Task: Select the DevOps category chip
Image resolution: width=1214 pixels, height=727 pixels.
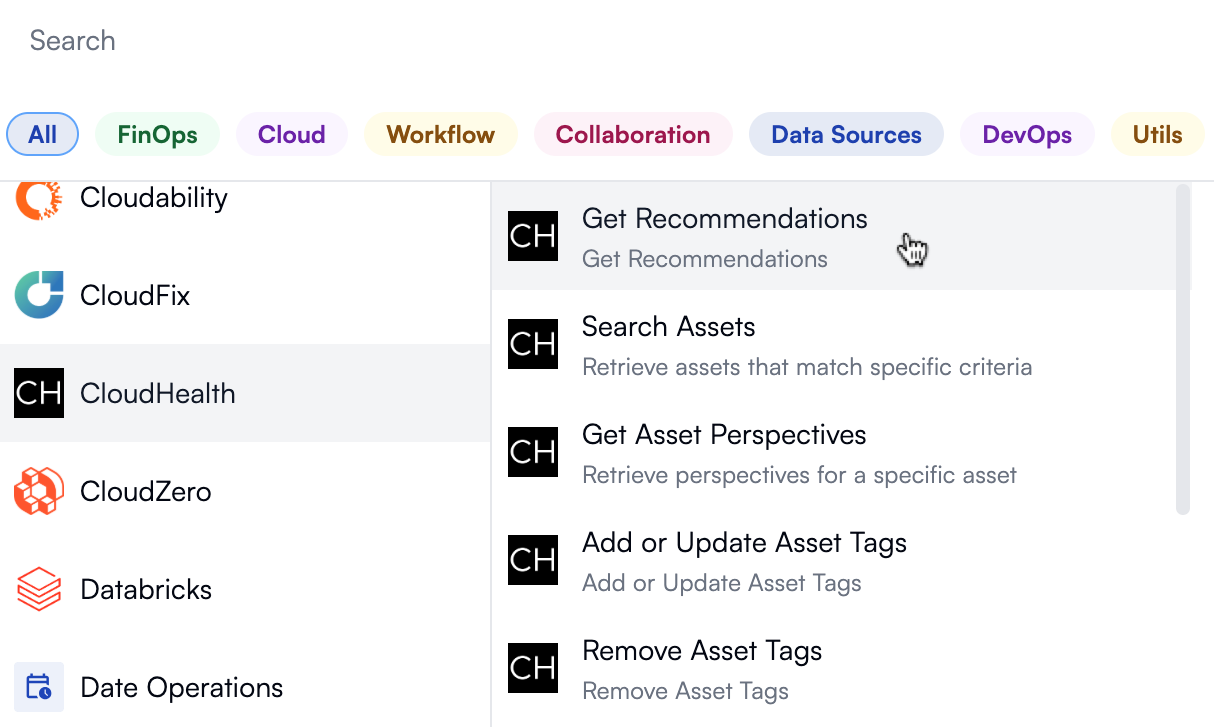Action: pyautogui.click(x=1027, y=135)
